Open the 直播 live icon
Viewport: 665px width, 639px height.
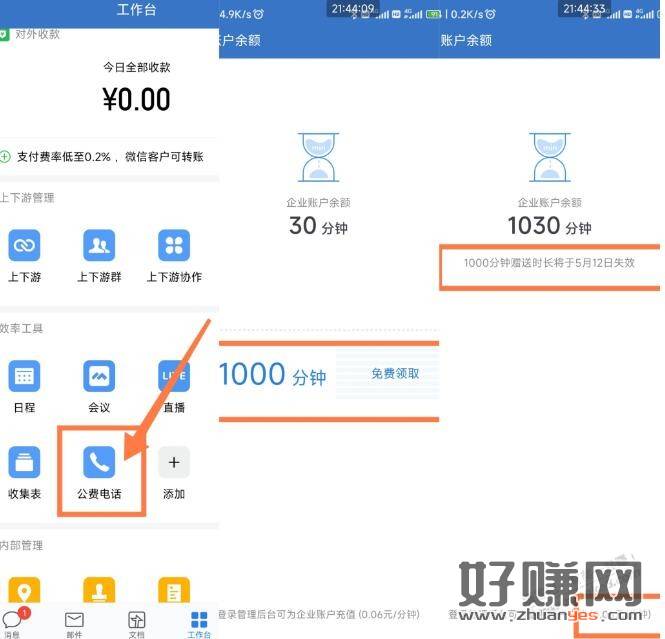coord(174,376)
